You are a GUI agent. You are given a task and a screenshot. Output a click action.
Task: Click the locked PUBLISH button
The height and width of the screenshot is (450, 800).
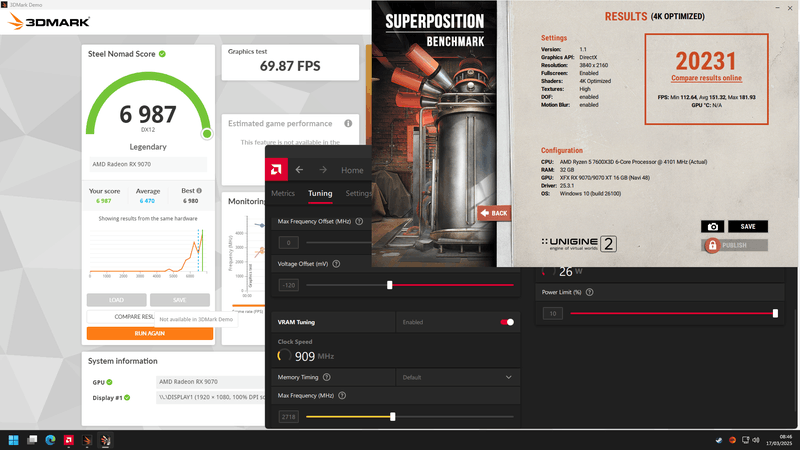pyautogui.click(x=734, y=245)
